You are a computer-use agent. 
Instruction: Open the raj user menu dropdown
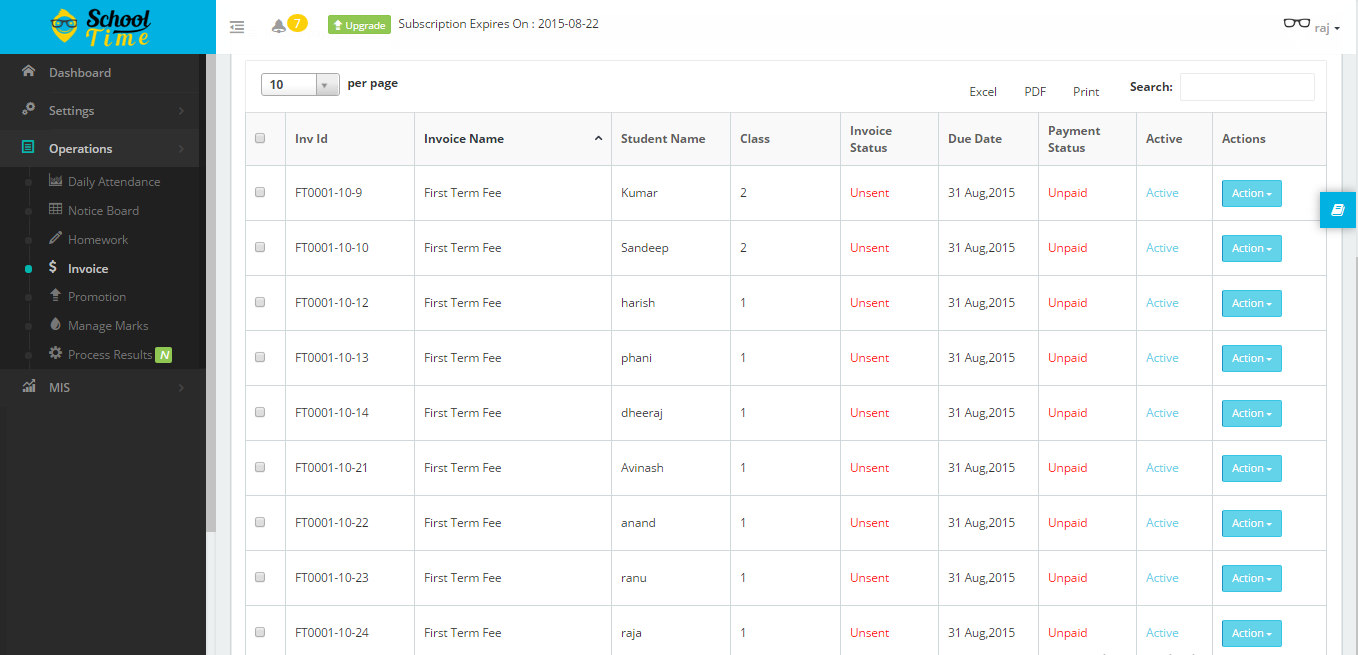(x=1327, y=28)
